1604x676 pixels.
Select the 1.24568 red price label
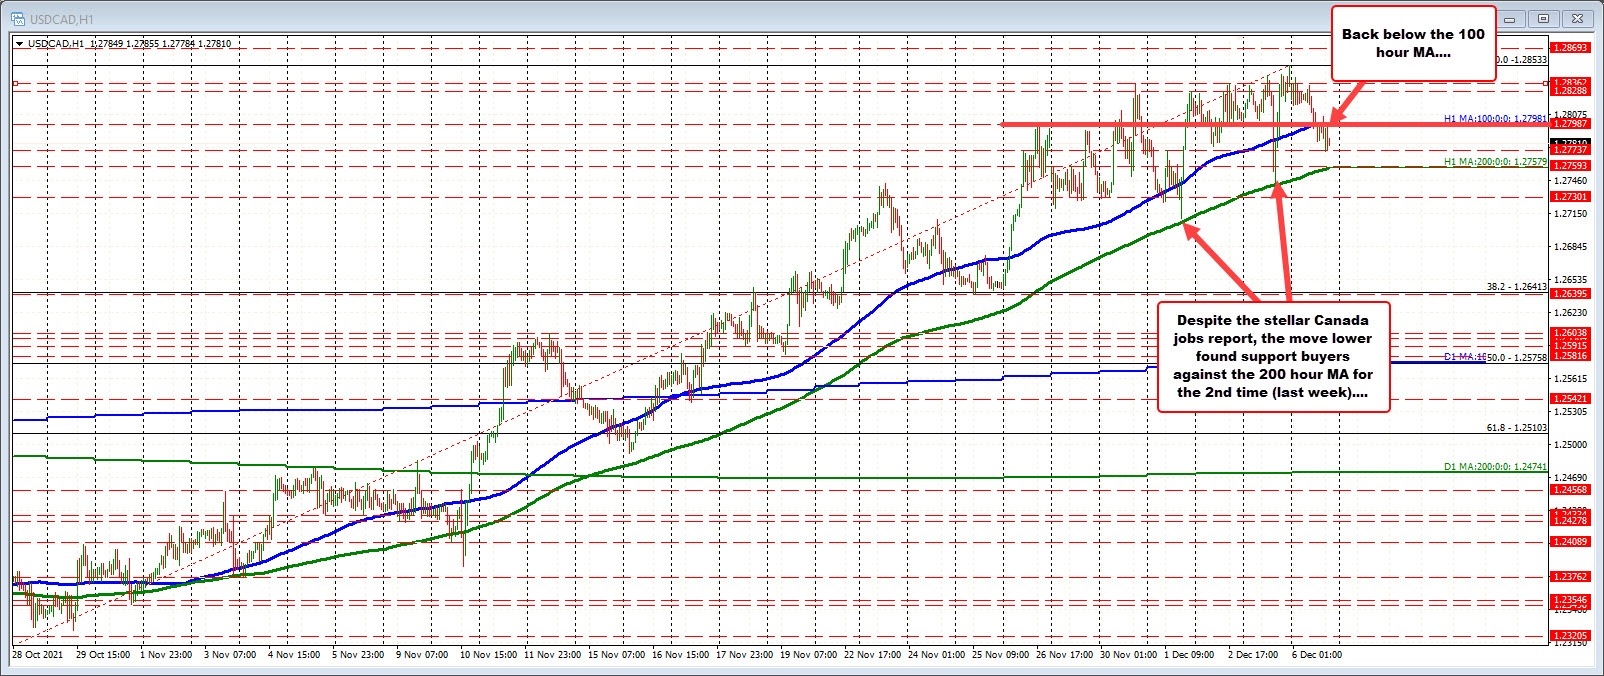(1570, 489)
